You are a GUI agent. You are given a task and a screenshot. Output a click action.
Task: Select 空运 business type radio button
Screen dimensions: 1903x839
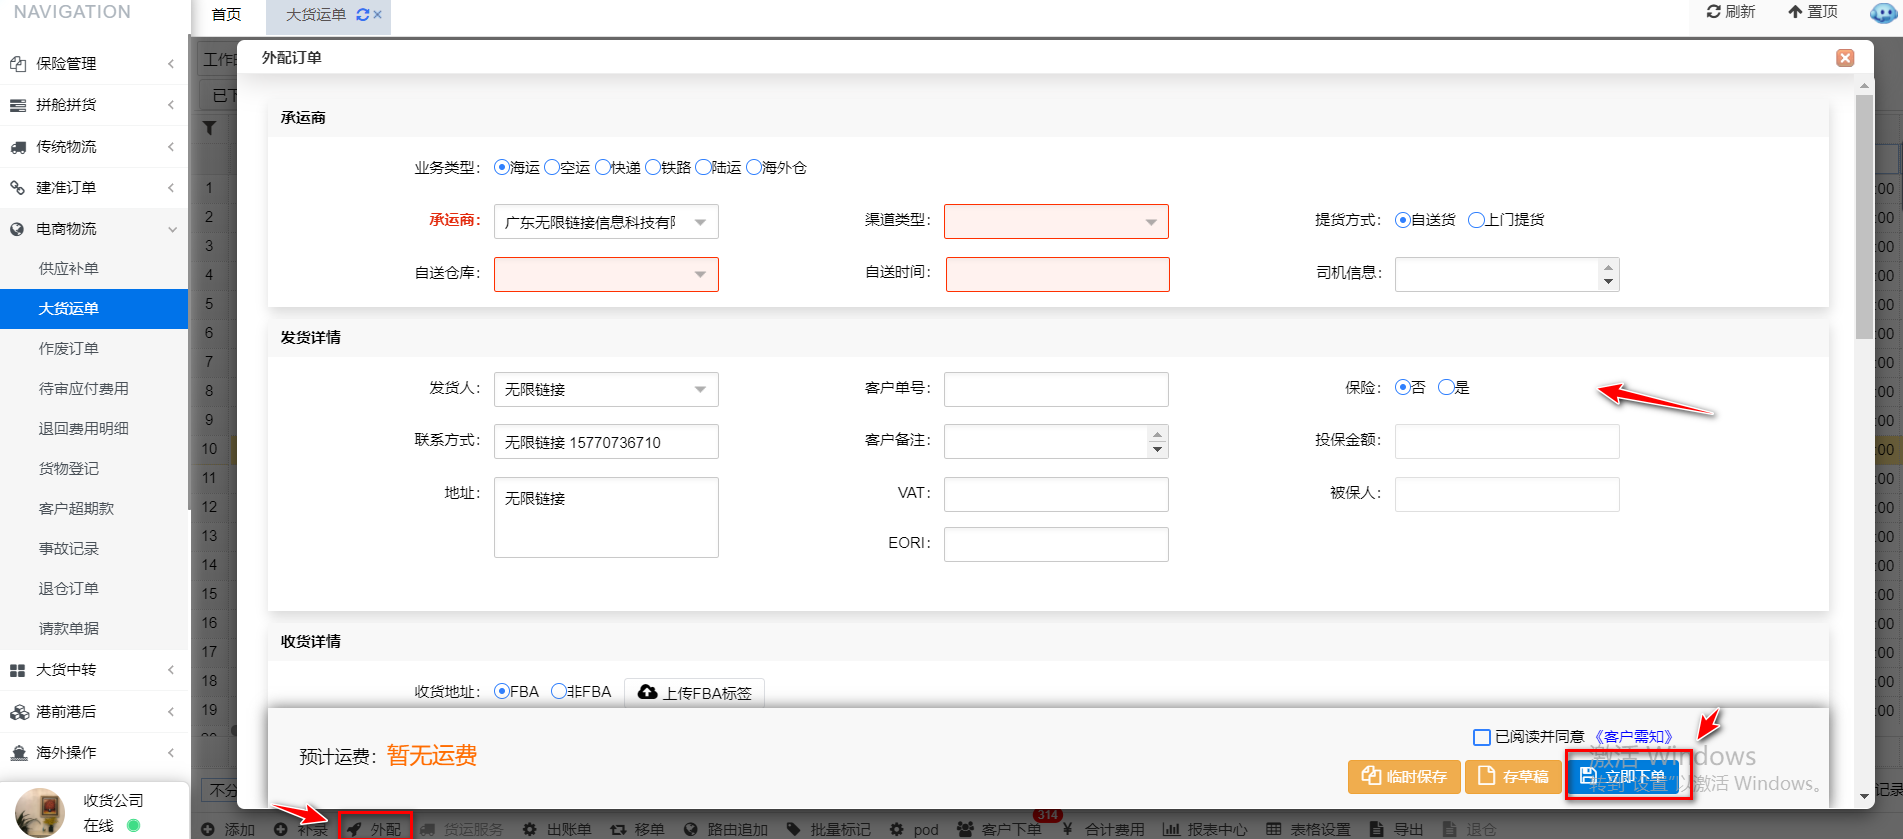click(552, 167)
